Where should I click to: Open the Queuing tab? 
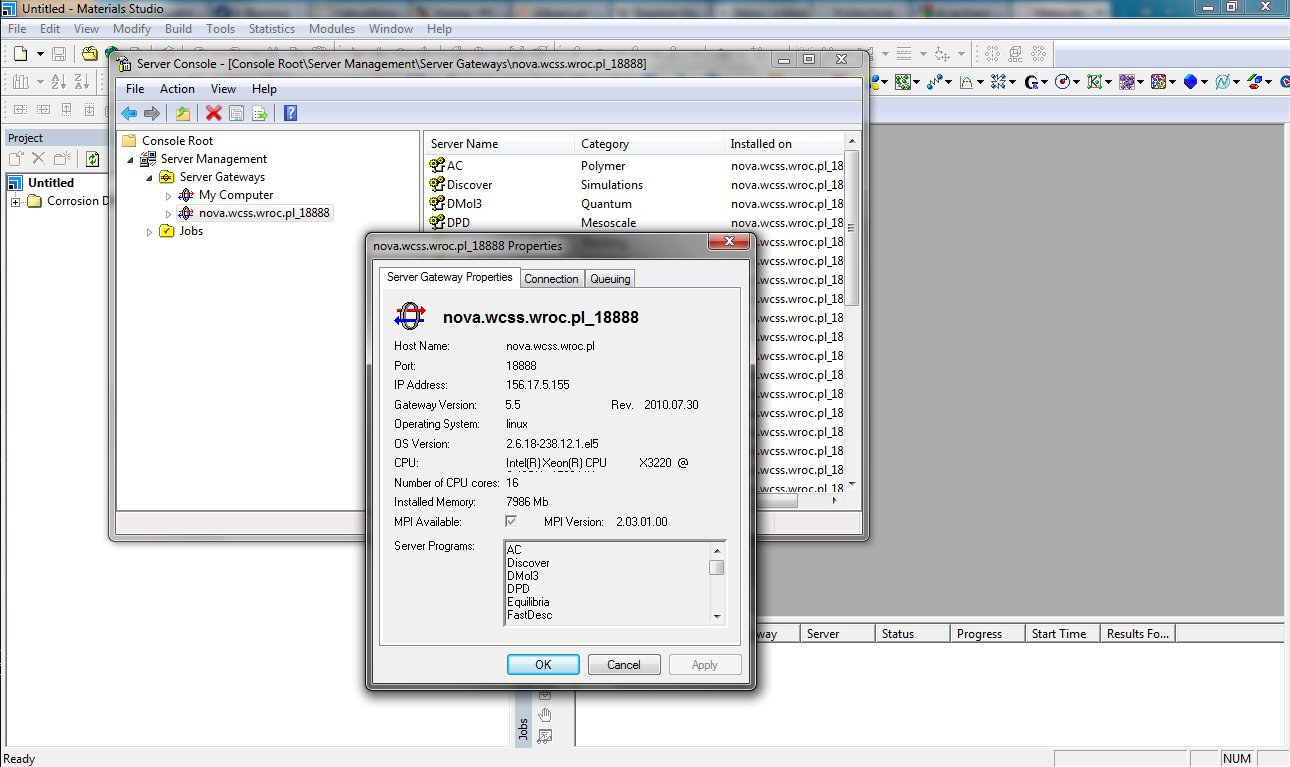pyautogui.click(x=610, y=279)
